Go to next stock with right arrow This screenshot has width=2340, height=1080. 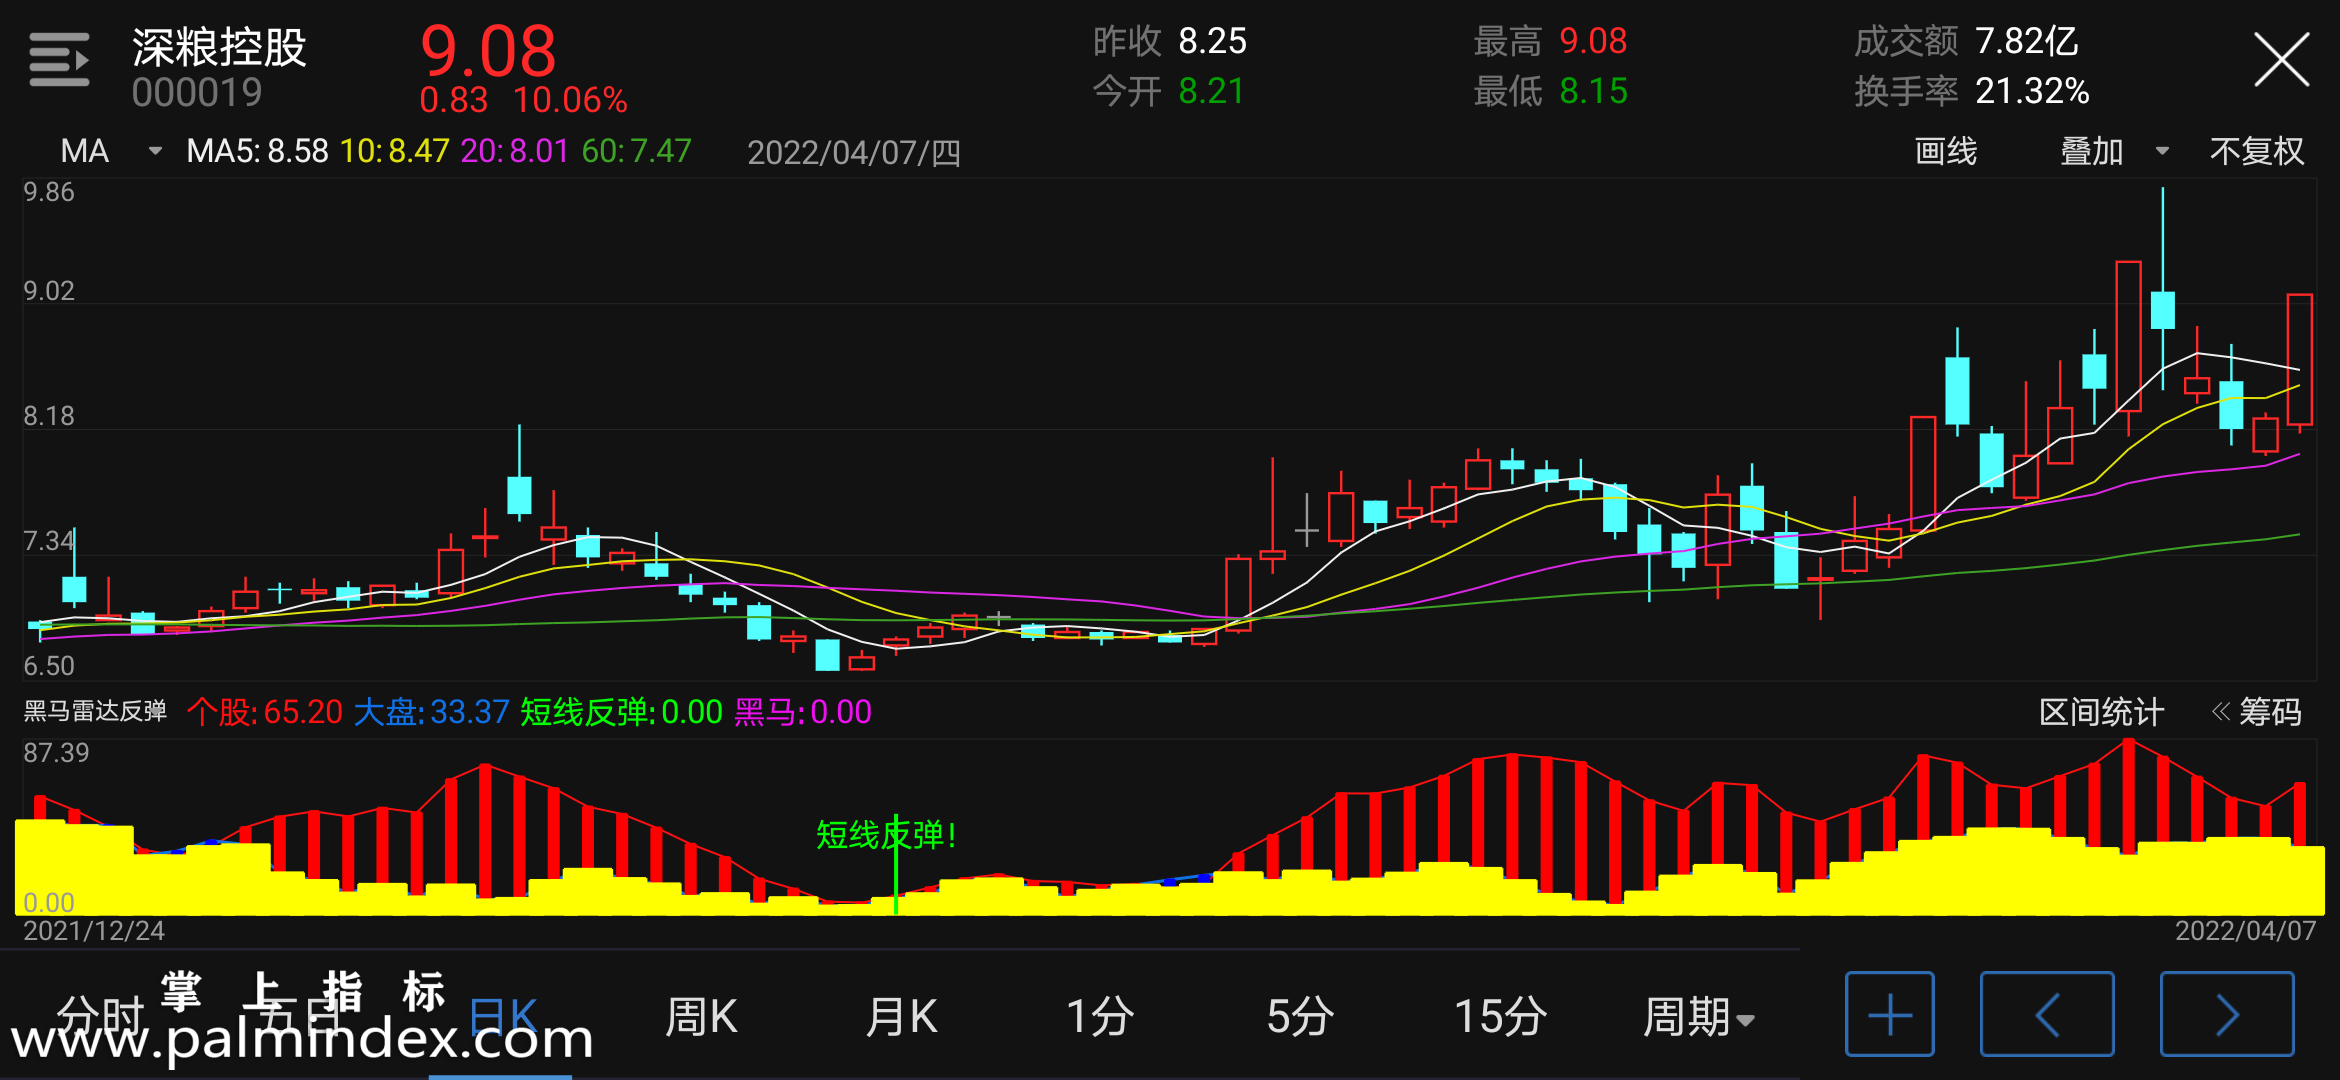tap(2227, 1014)
